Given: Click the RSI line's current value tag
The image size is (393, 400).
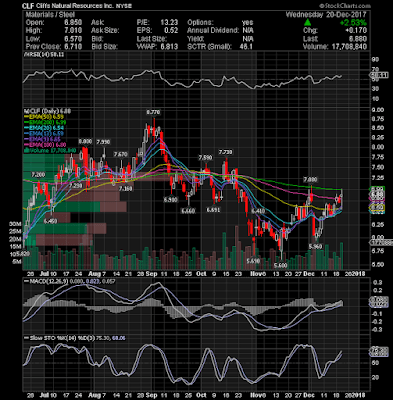Looking at the screenshot, I should pyautogui.click(x=379, y=76).
